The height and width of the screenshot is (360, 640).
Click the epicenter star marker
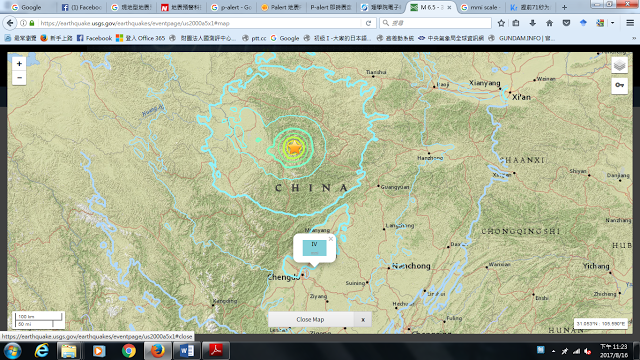click(x=294, y=147)
